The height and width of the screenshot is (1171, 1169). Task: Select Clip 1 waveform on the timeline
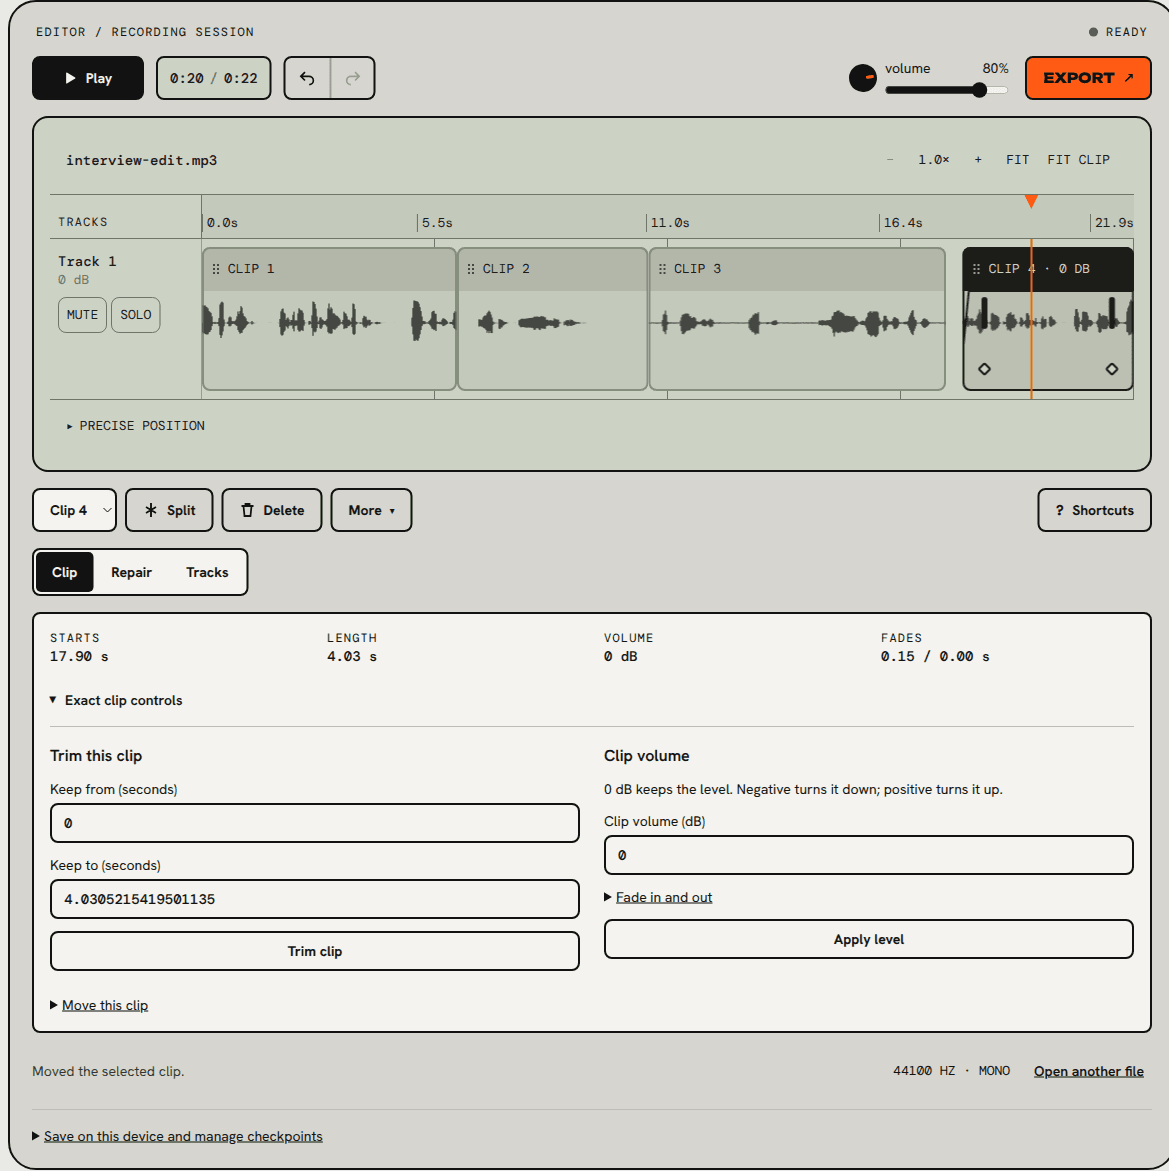[x=329, y=323]
